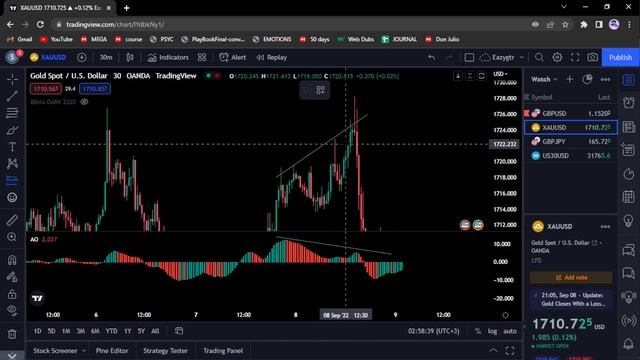Open watchlist advanced view pie icon
The height and width of the screenshot is (360, 640).
(587, 79)
